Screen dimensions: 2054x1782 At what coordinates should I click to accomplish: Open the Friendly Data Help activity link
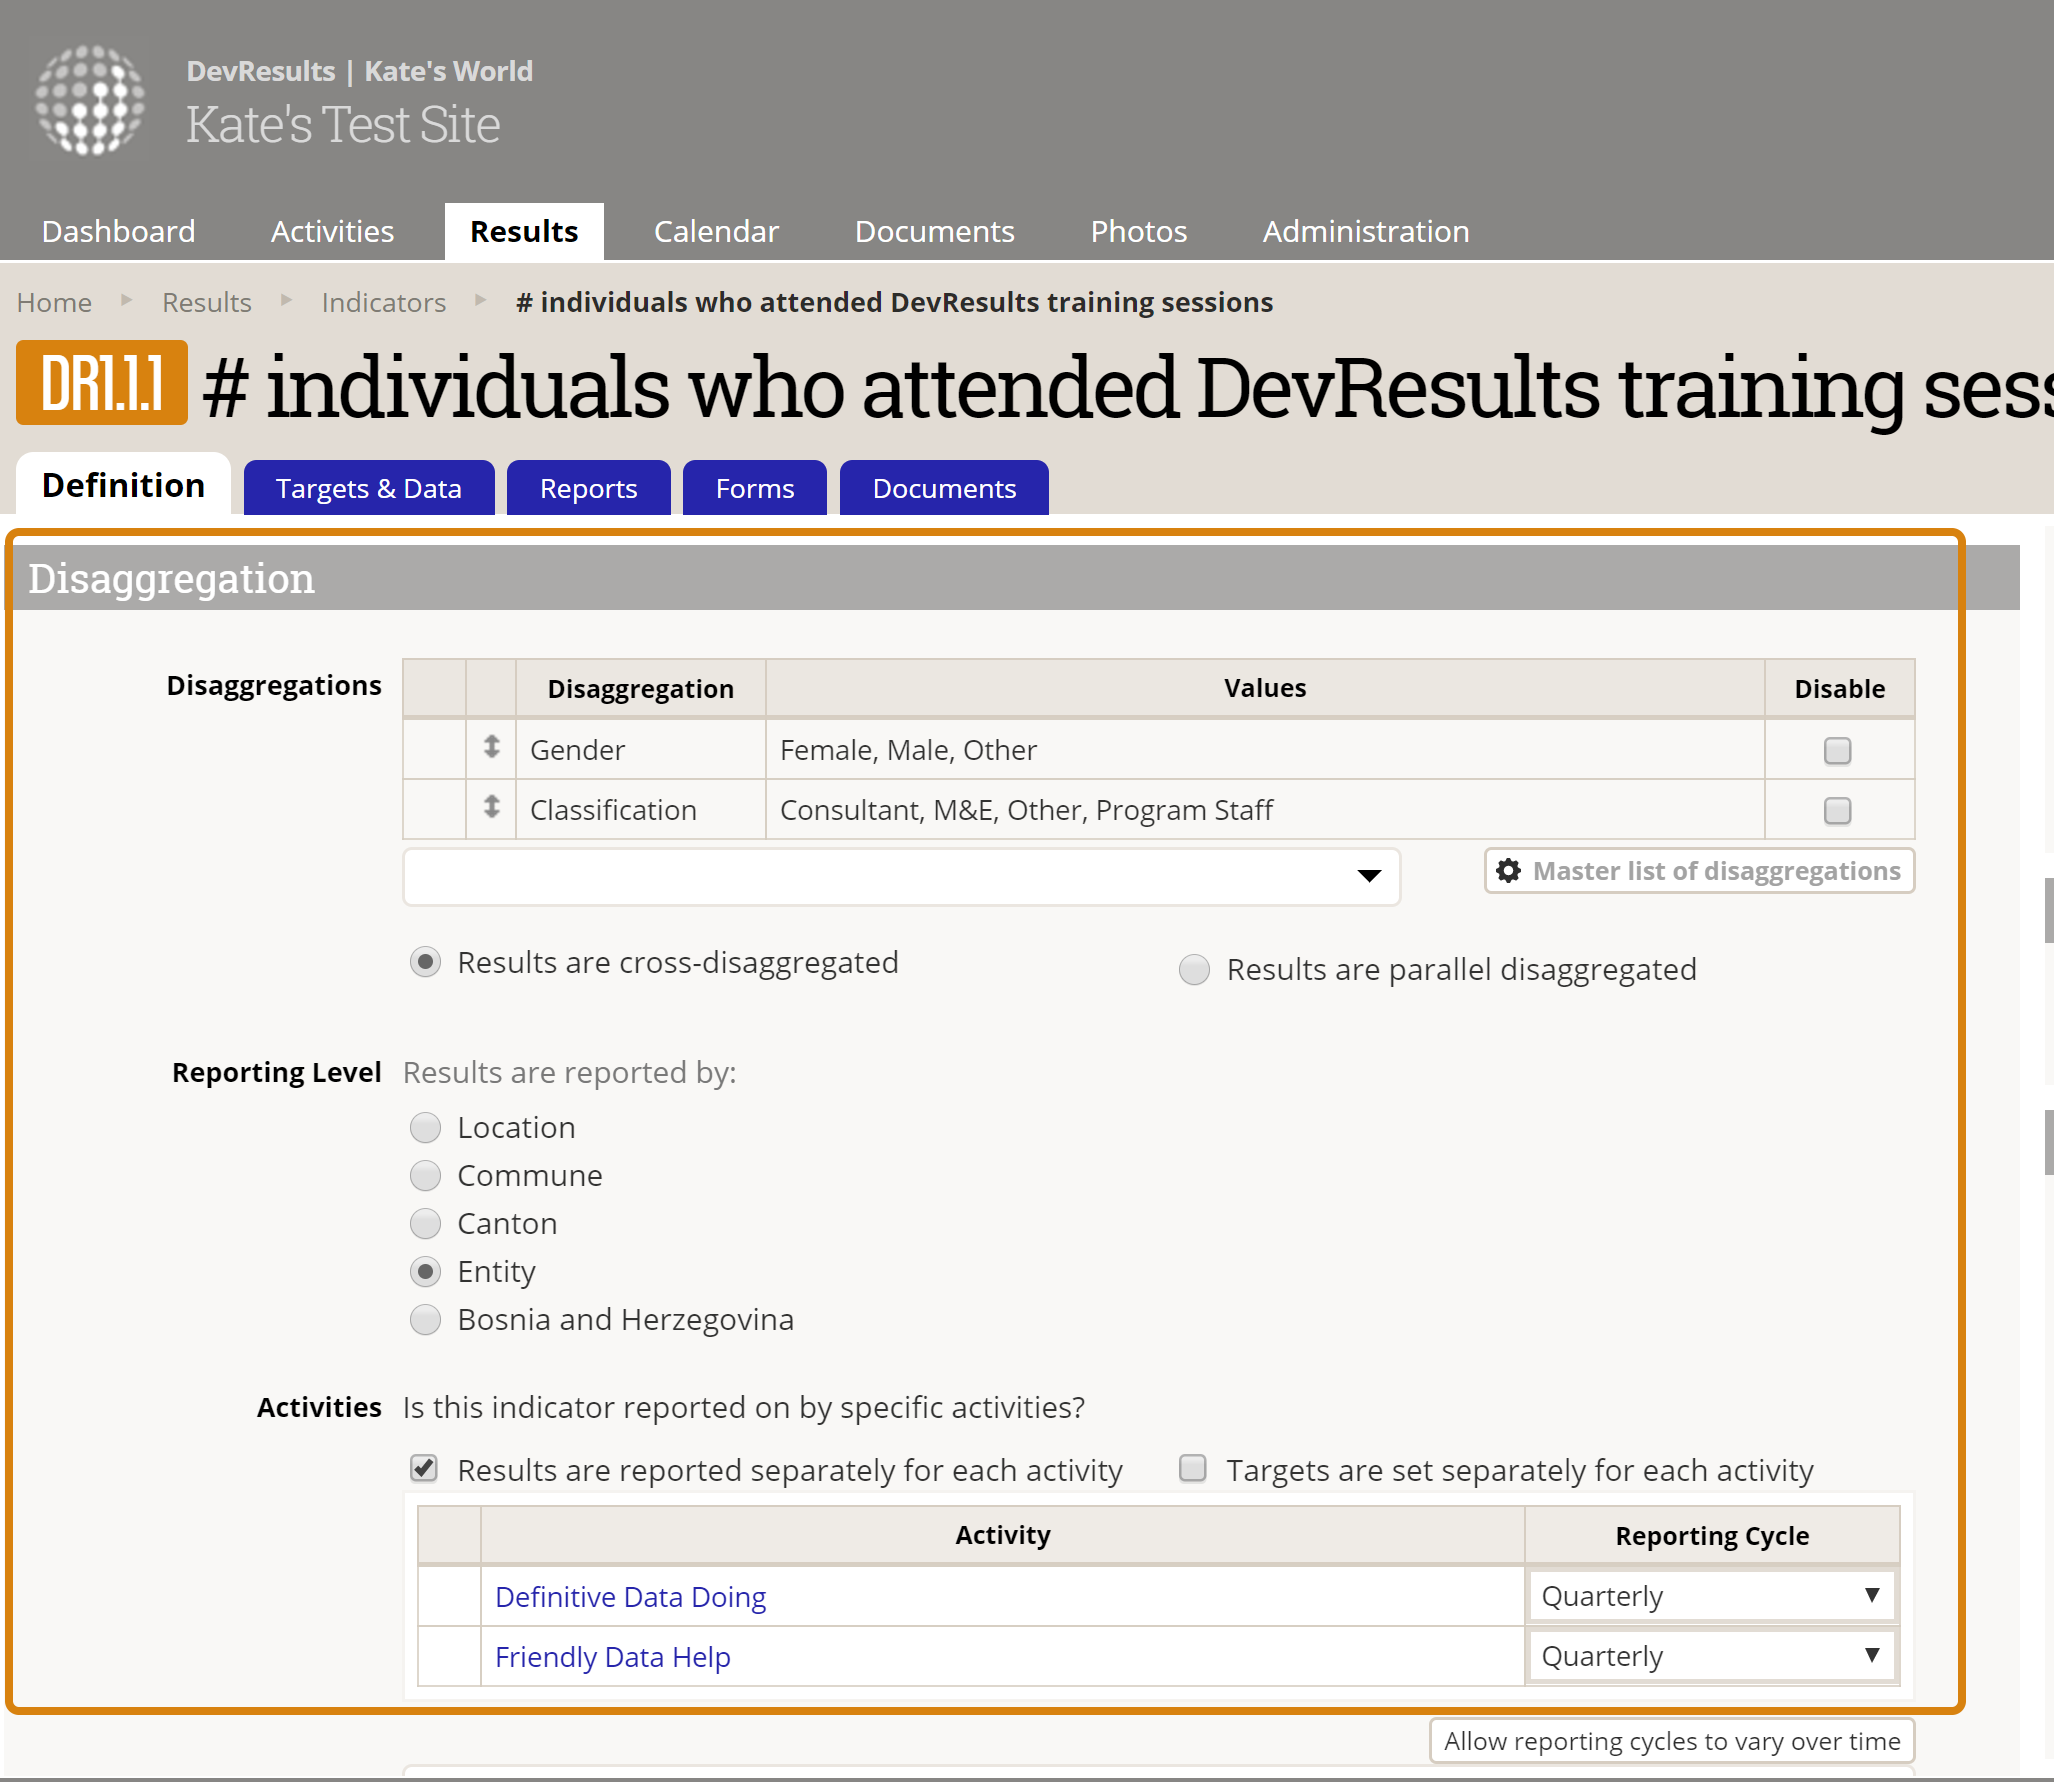tap(612, 1657)
